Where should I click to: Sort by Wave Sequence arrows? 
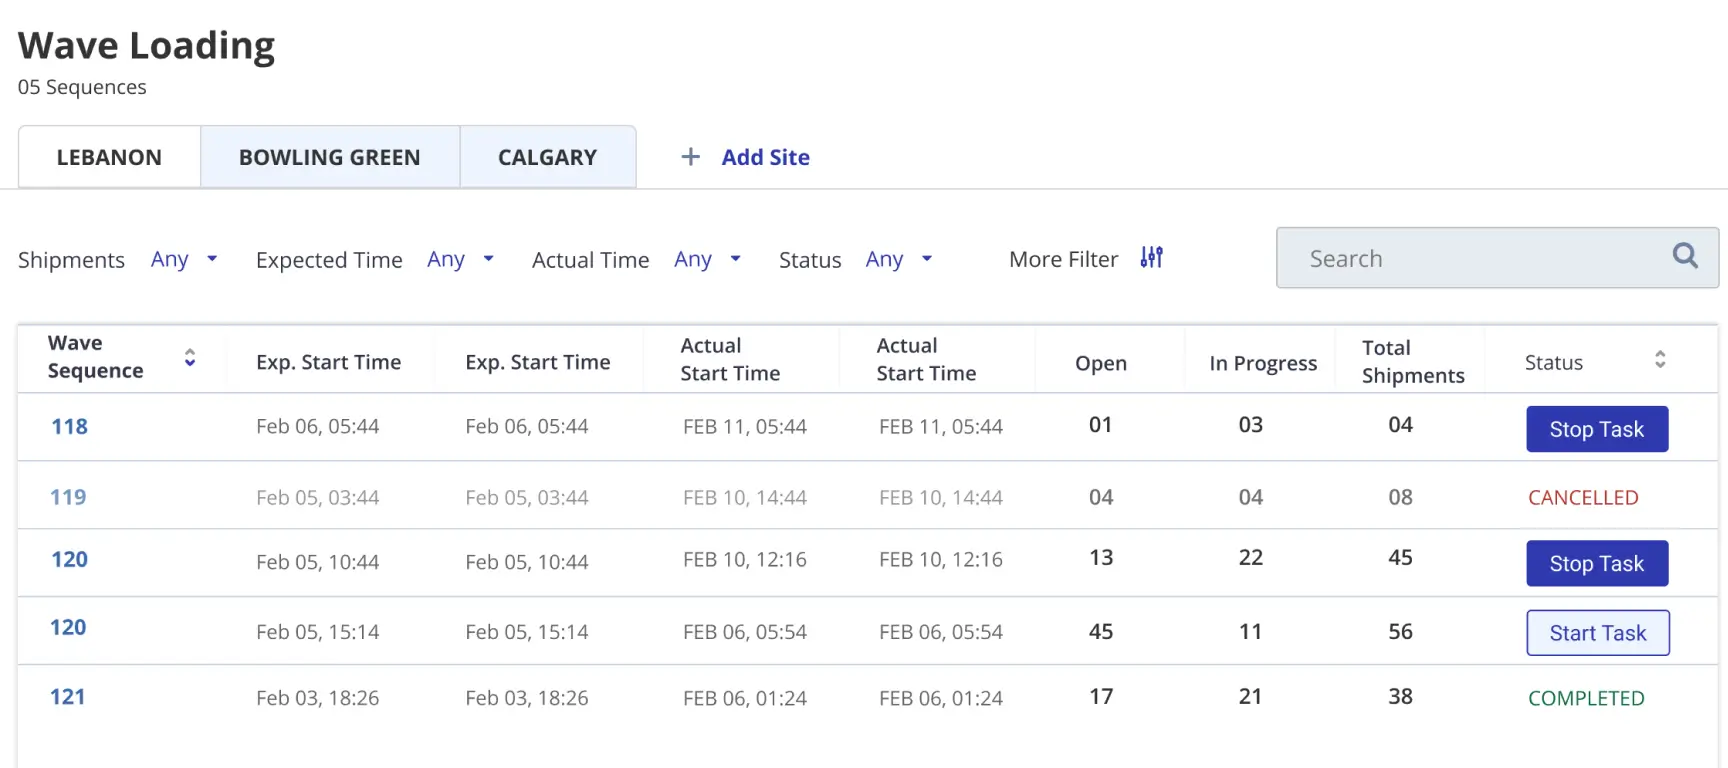(190, 357)
